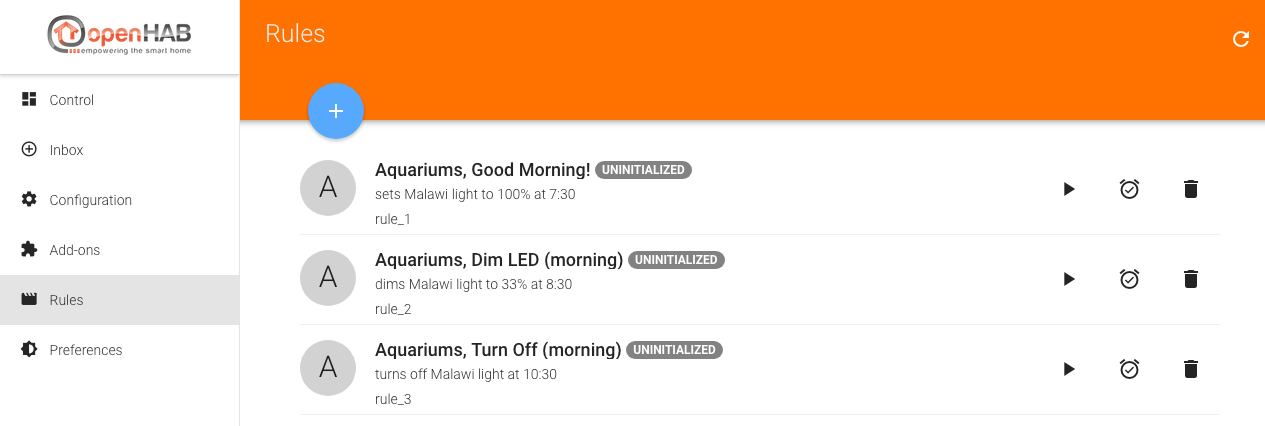This screenshot has height=426, width=1265.
Task: Run the Aquariums, Good Morning! rule now
Action: (x=1069, y=189)
